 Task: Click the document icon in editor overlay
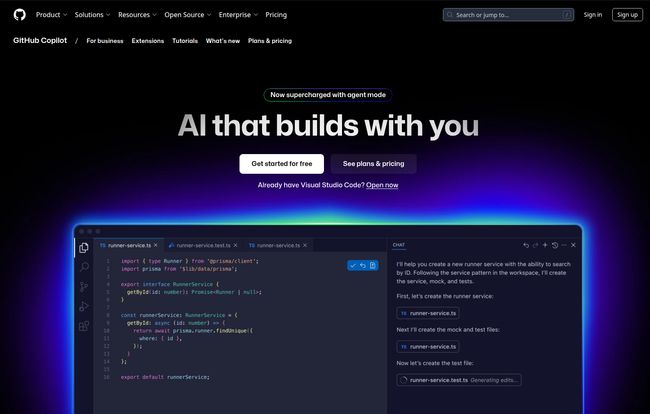click(373, 265)
